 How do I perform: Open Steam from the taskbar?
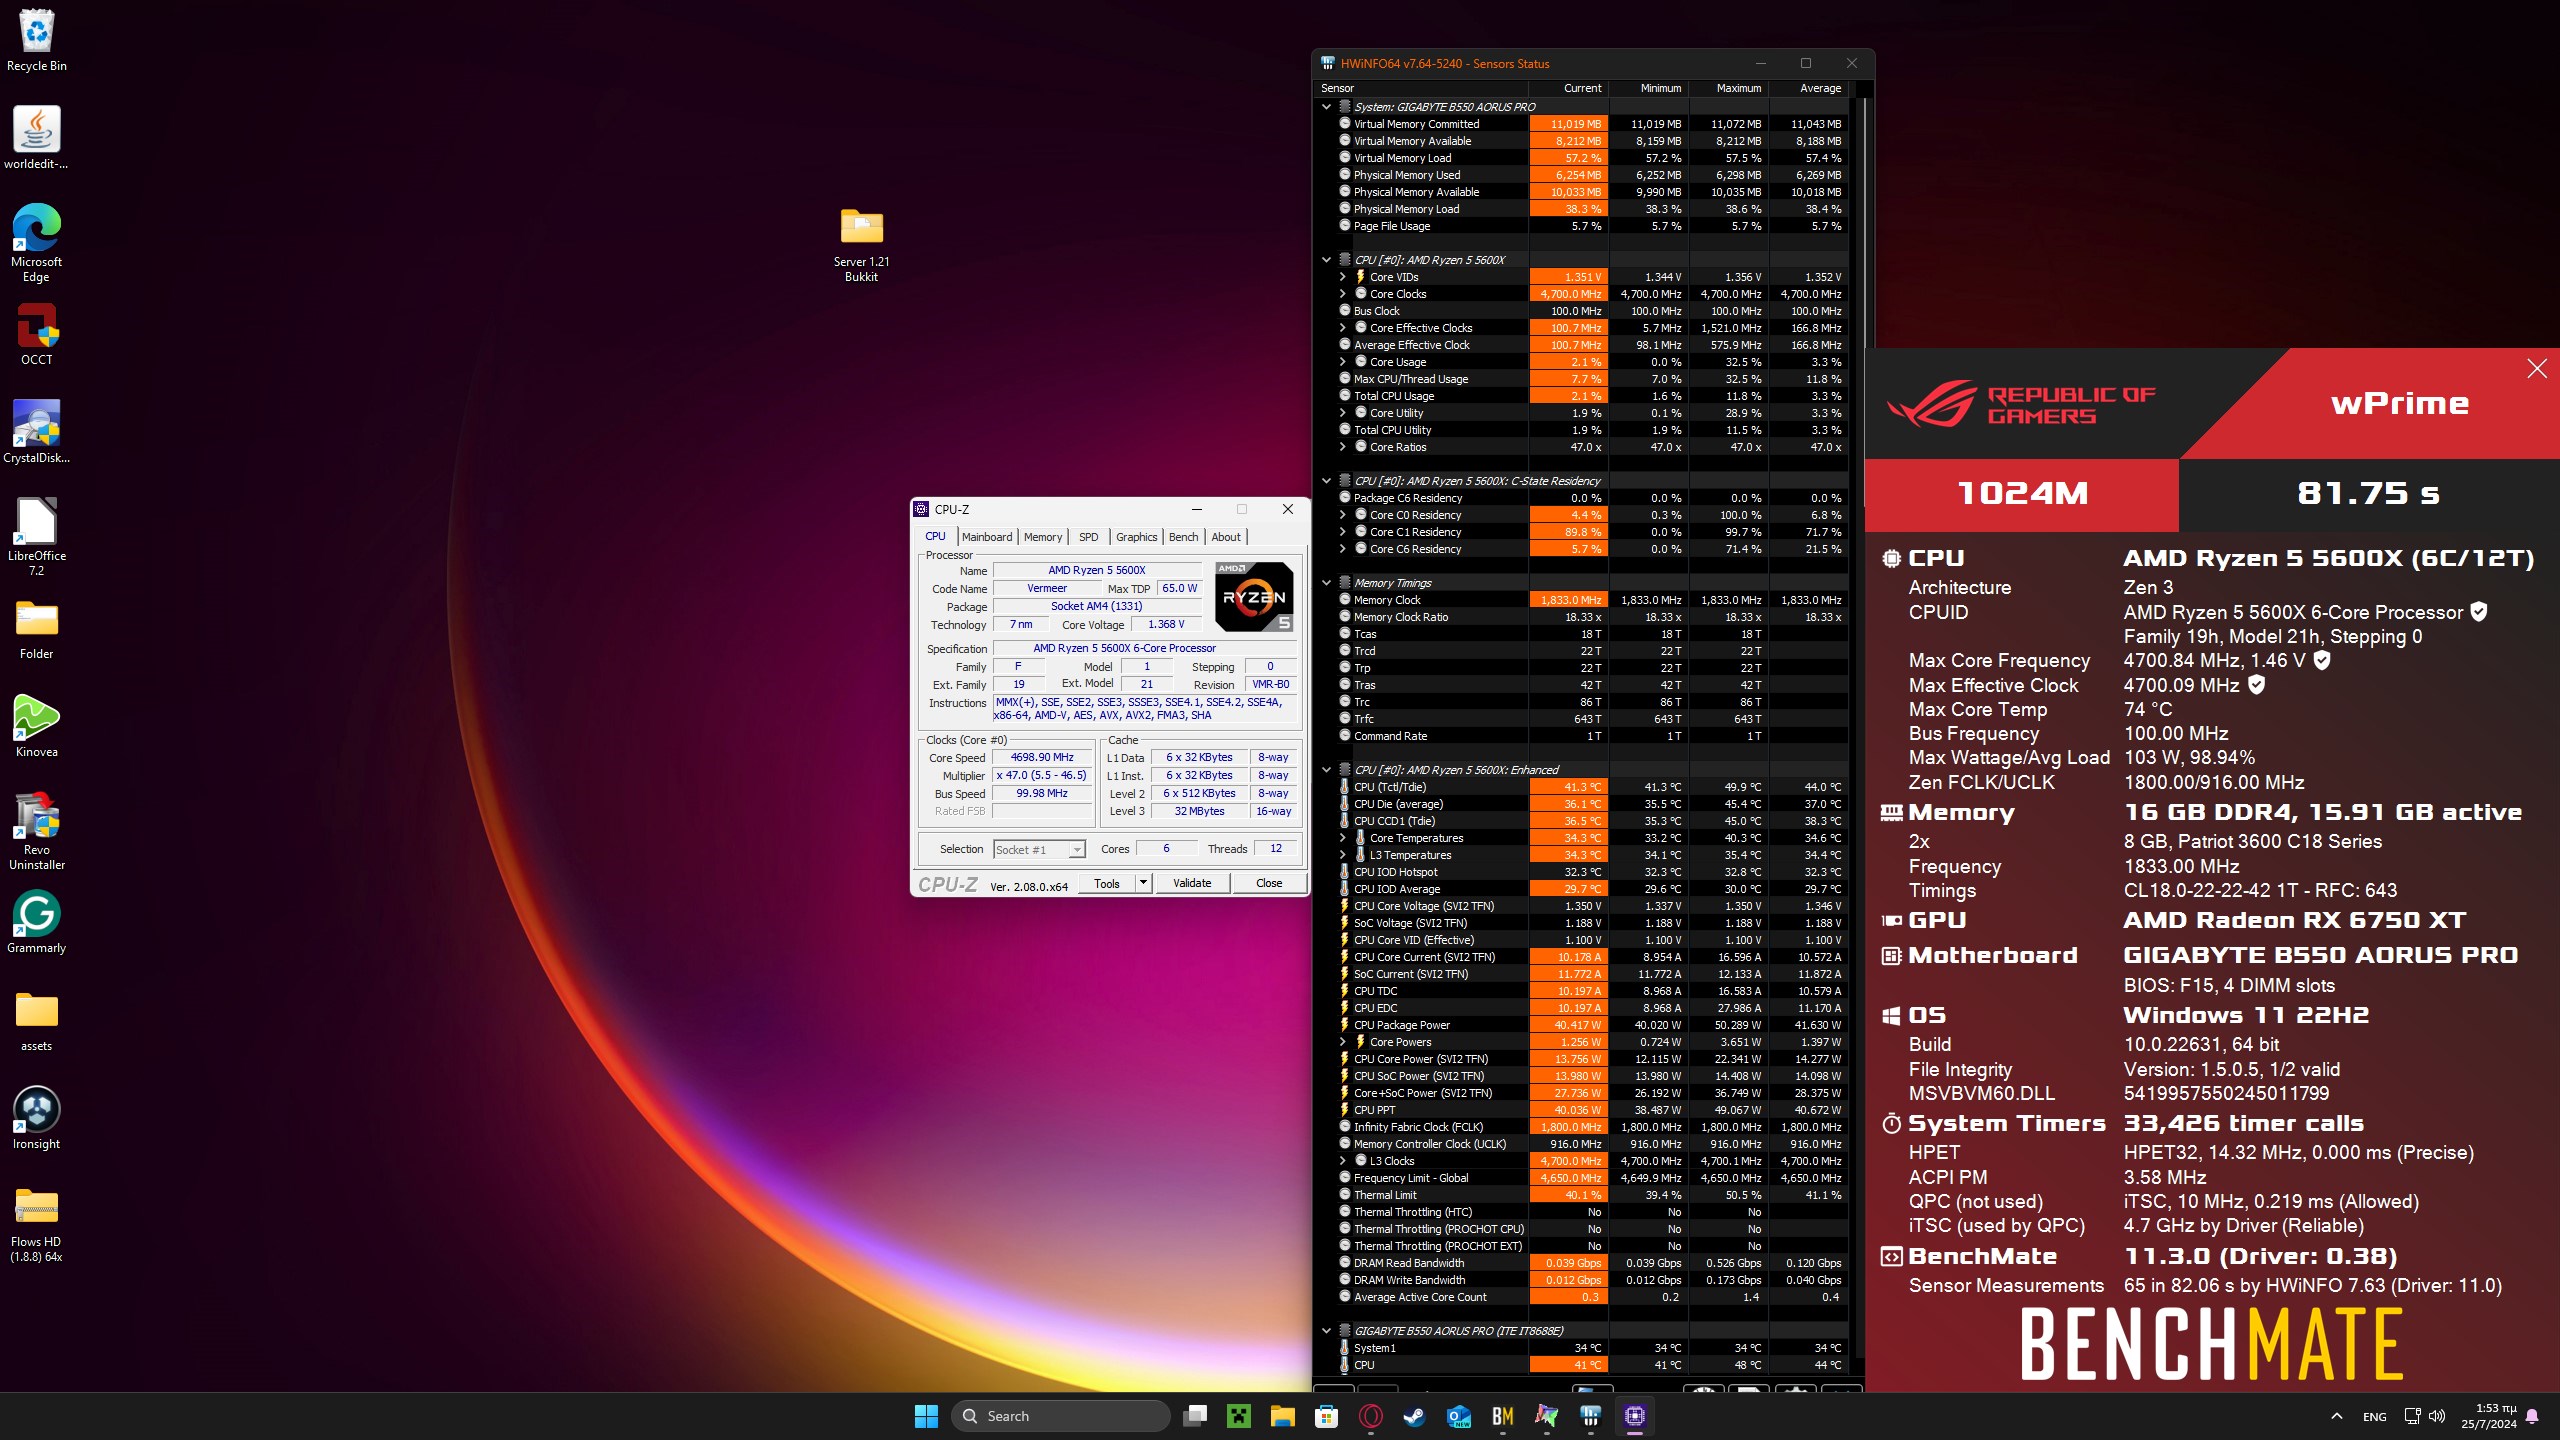point(1415,1416)
